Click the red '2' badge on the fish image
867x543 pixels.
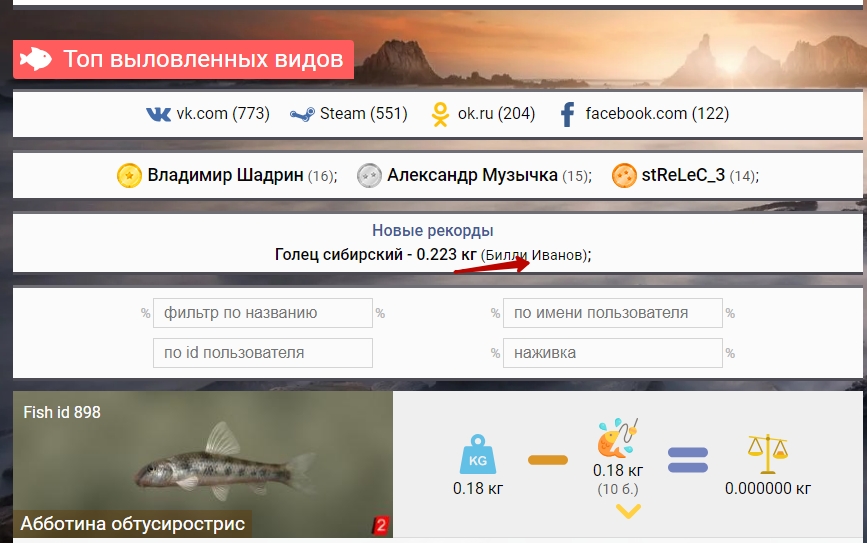click(380, 524)
